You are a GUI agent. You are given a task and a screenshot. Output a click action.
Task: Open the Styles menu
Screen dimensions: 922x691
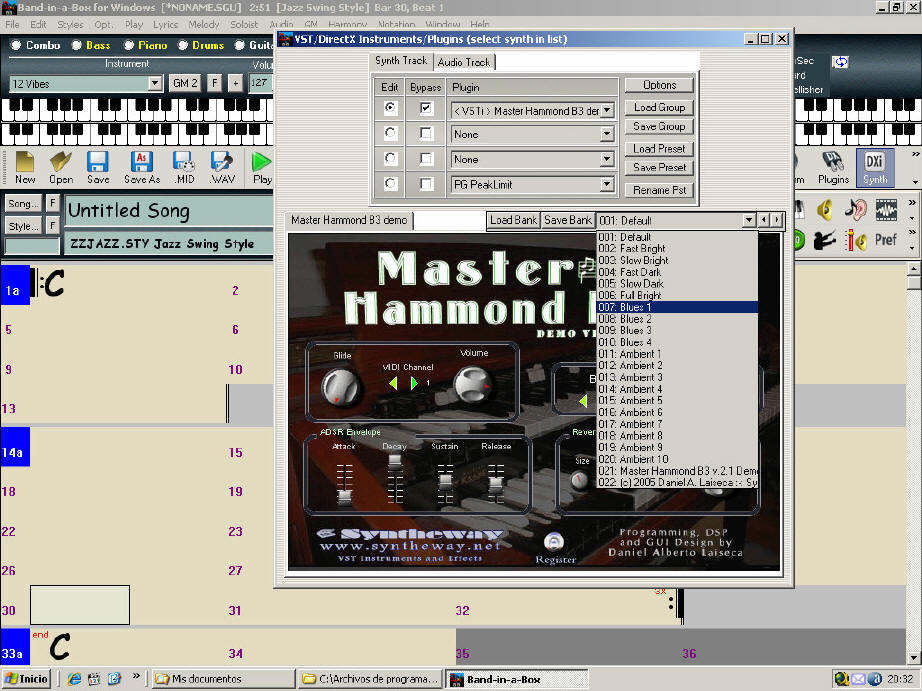[x=70, y=25]
